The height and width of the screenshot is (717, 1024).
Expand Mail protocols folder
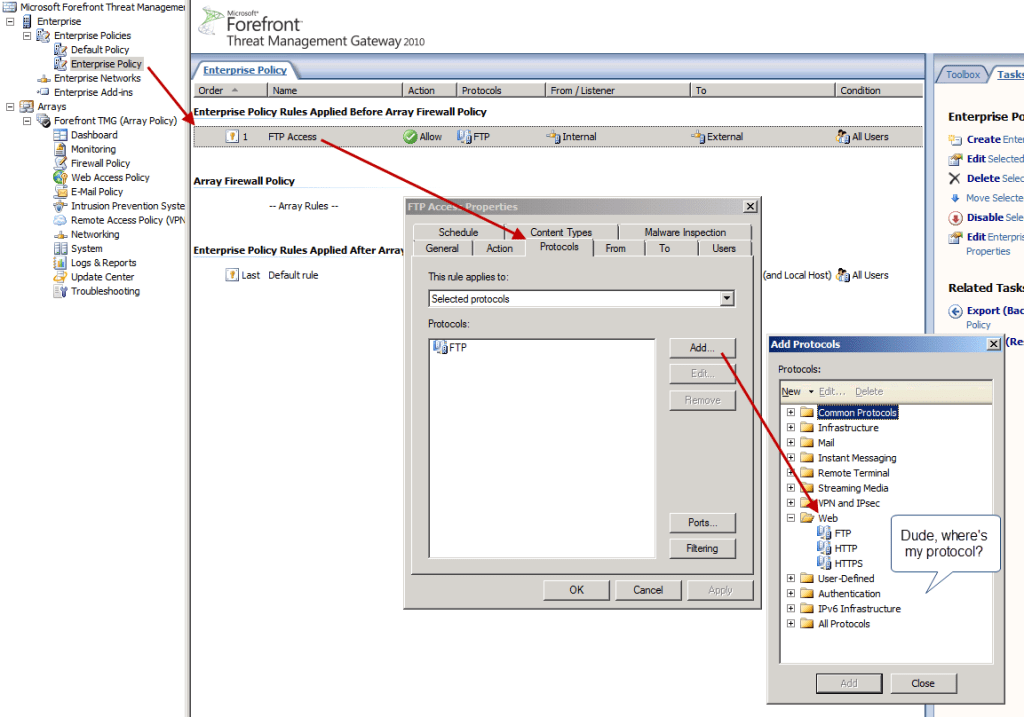(x=791, y=443)
